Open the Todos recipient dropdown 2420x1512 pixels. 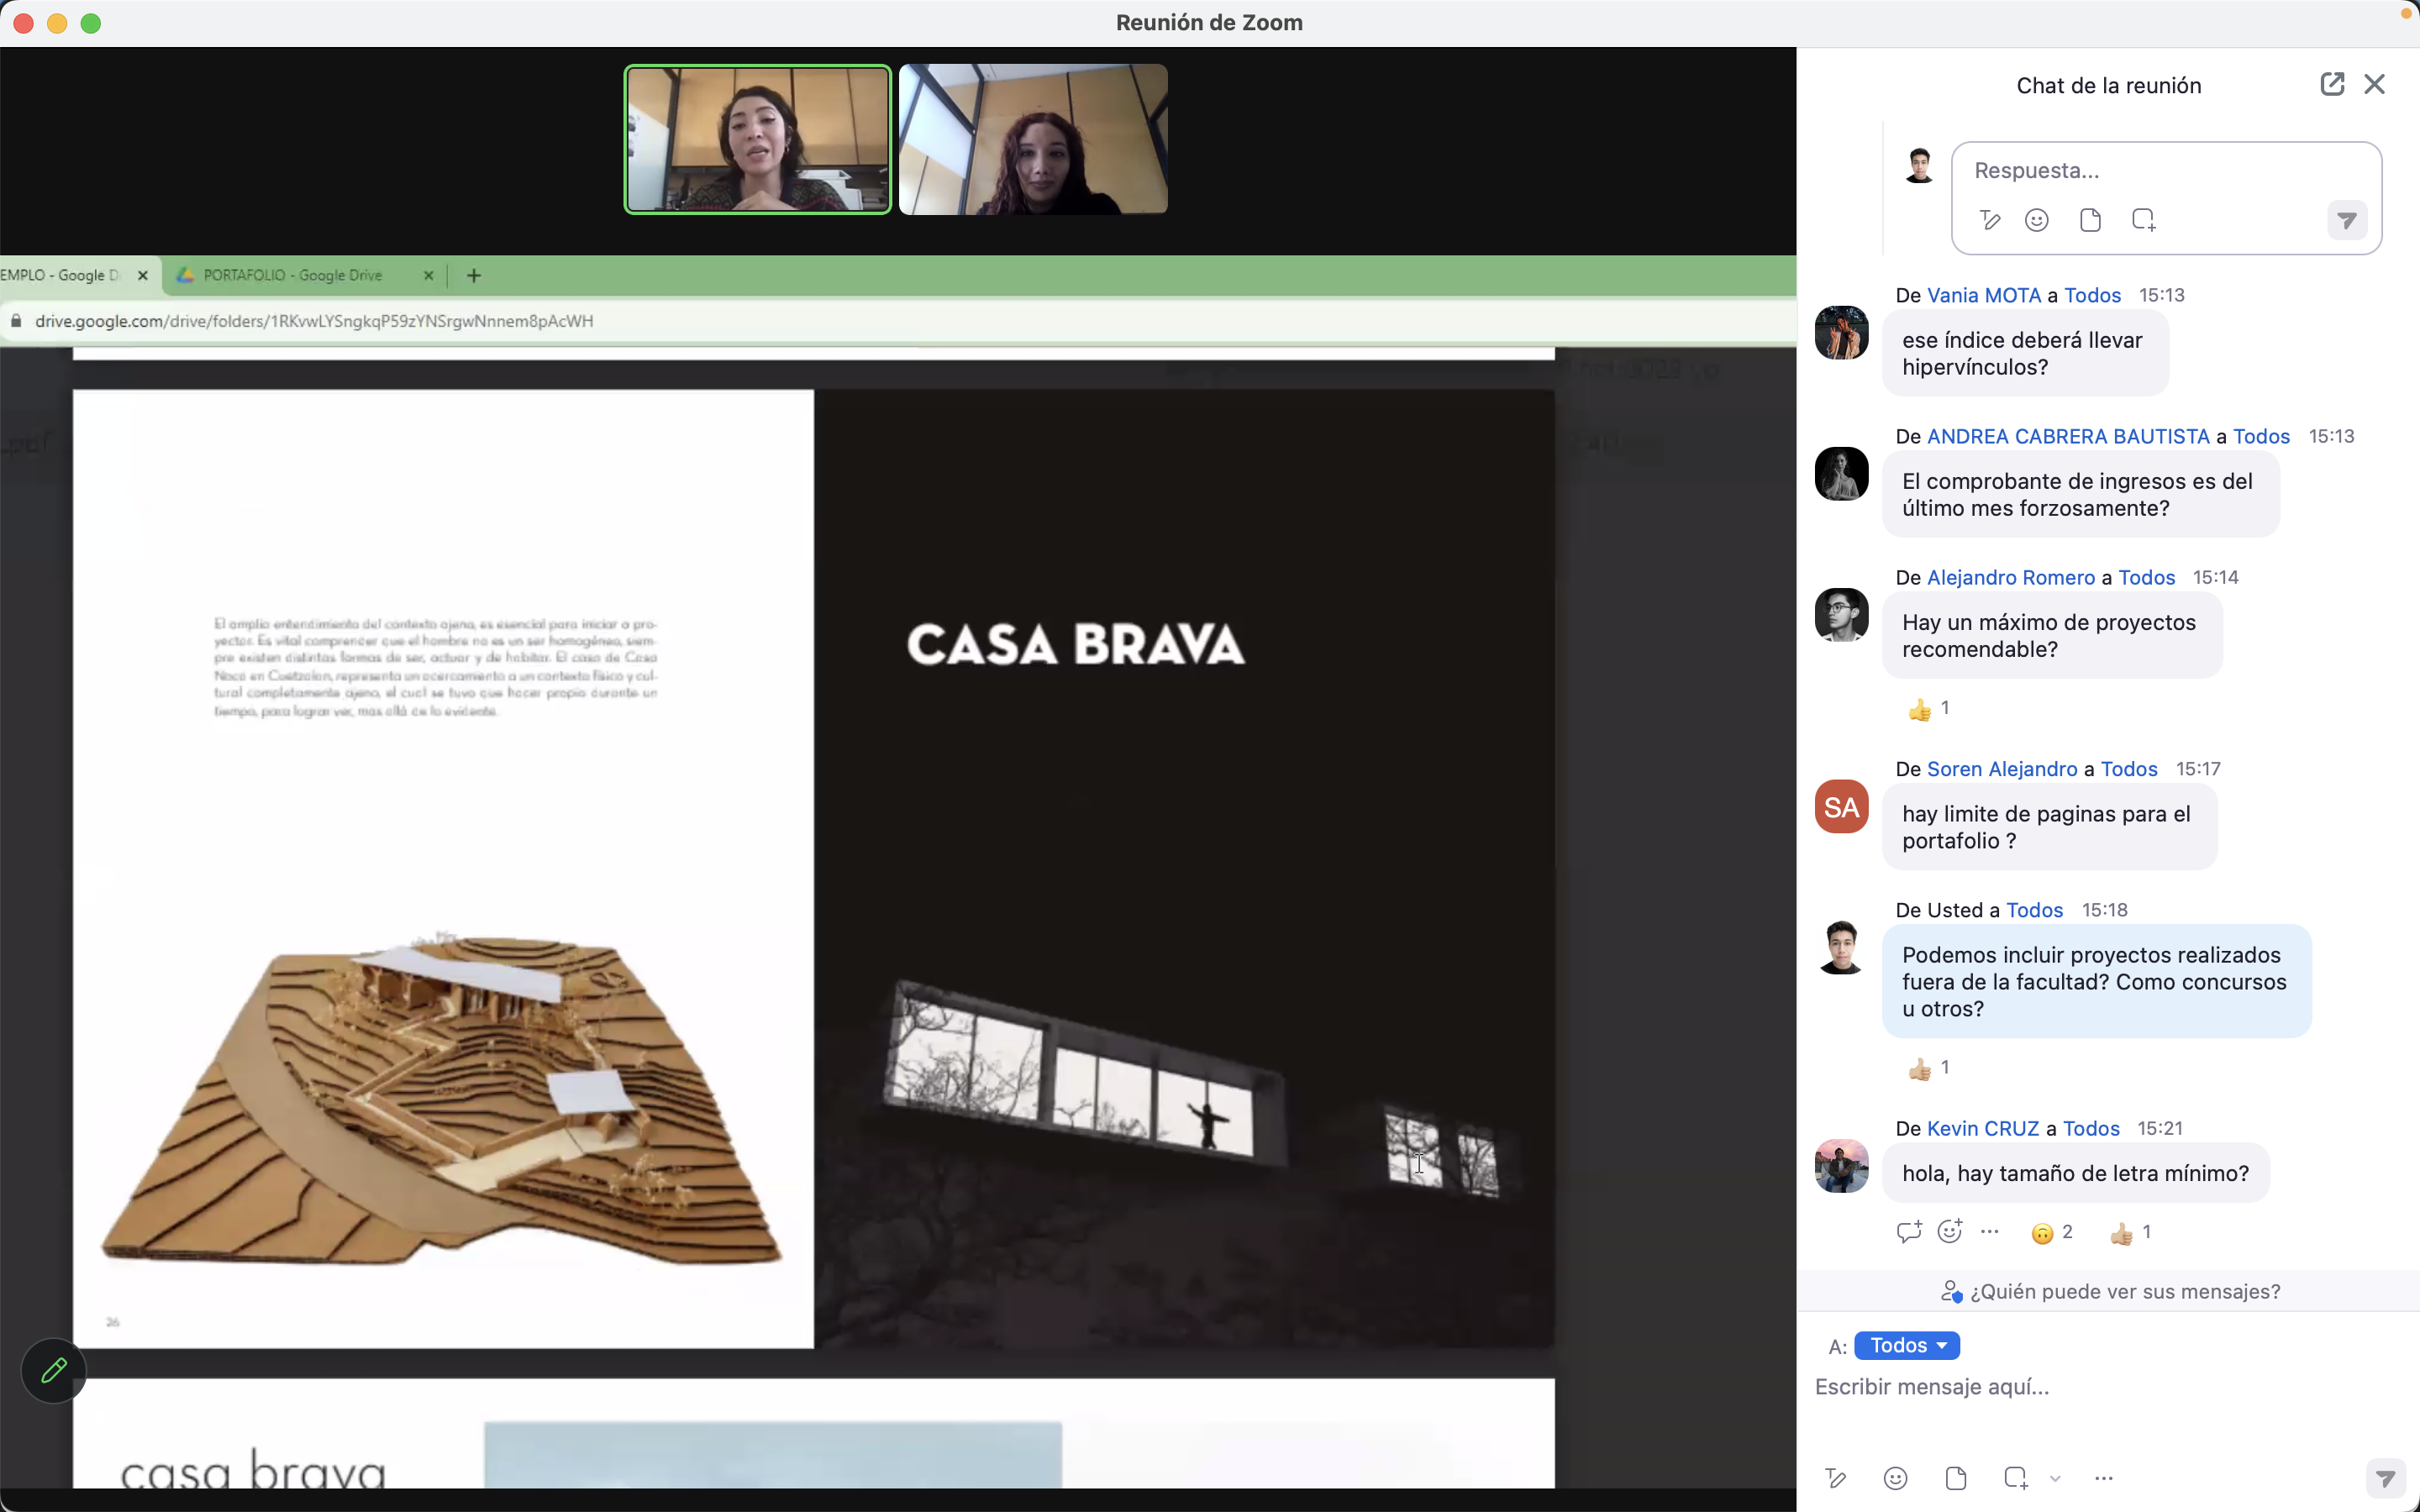point(1907,1346)
